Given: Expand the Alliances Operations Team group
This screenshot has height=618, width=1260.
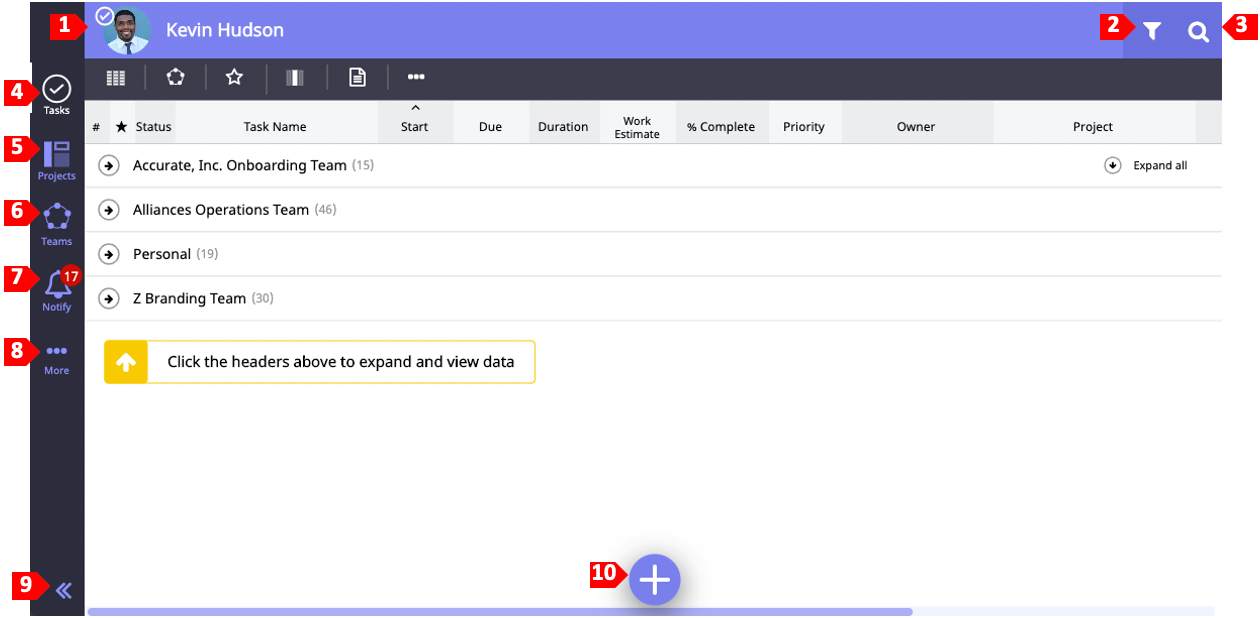Looking at the screenshot, I should pyautogui.click(x=110, y=210).
